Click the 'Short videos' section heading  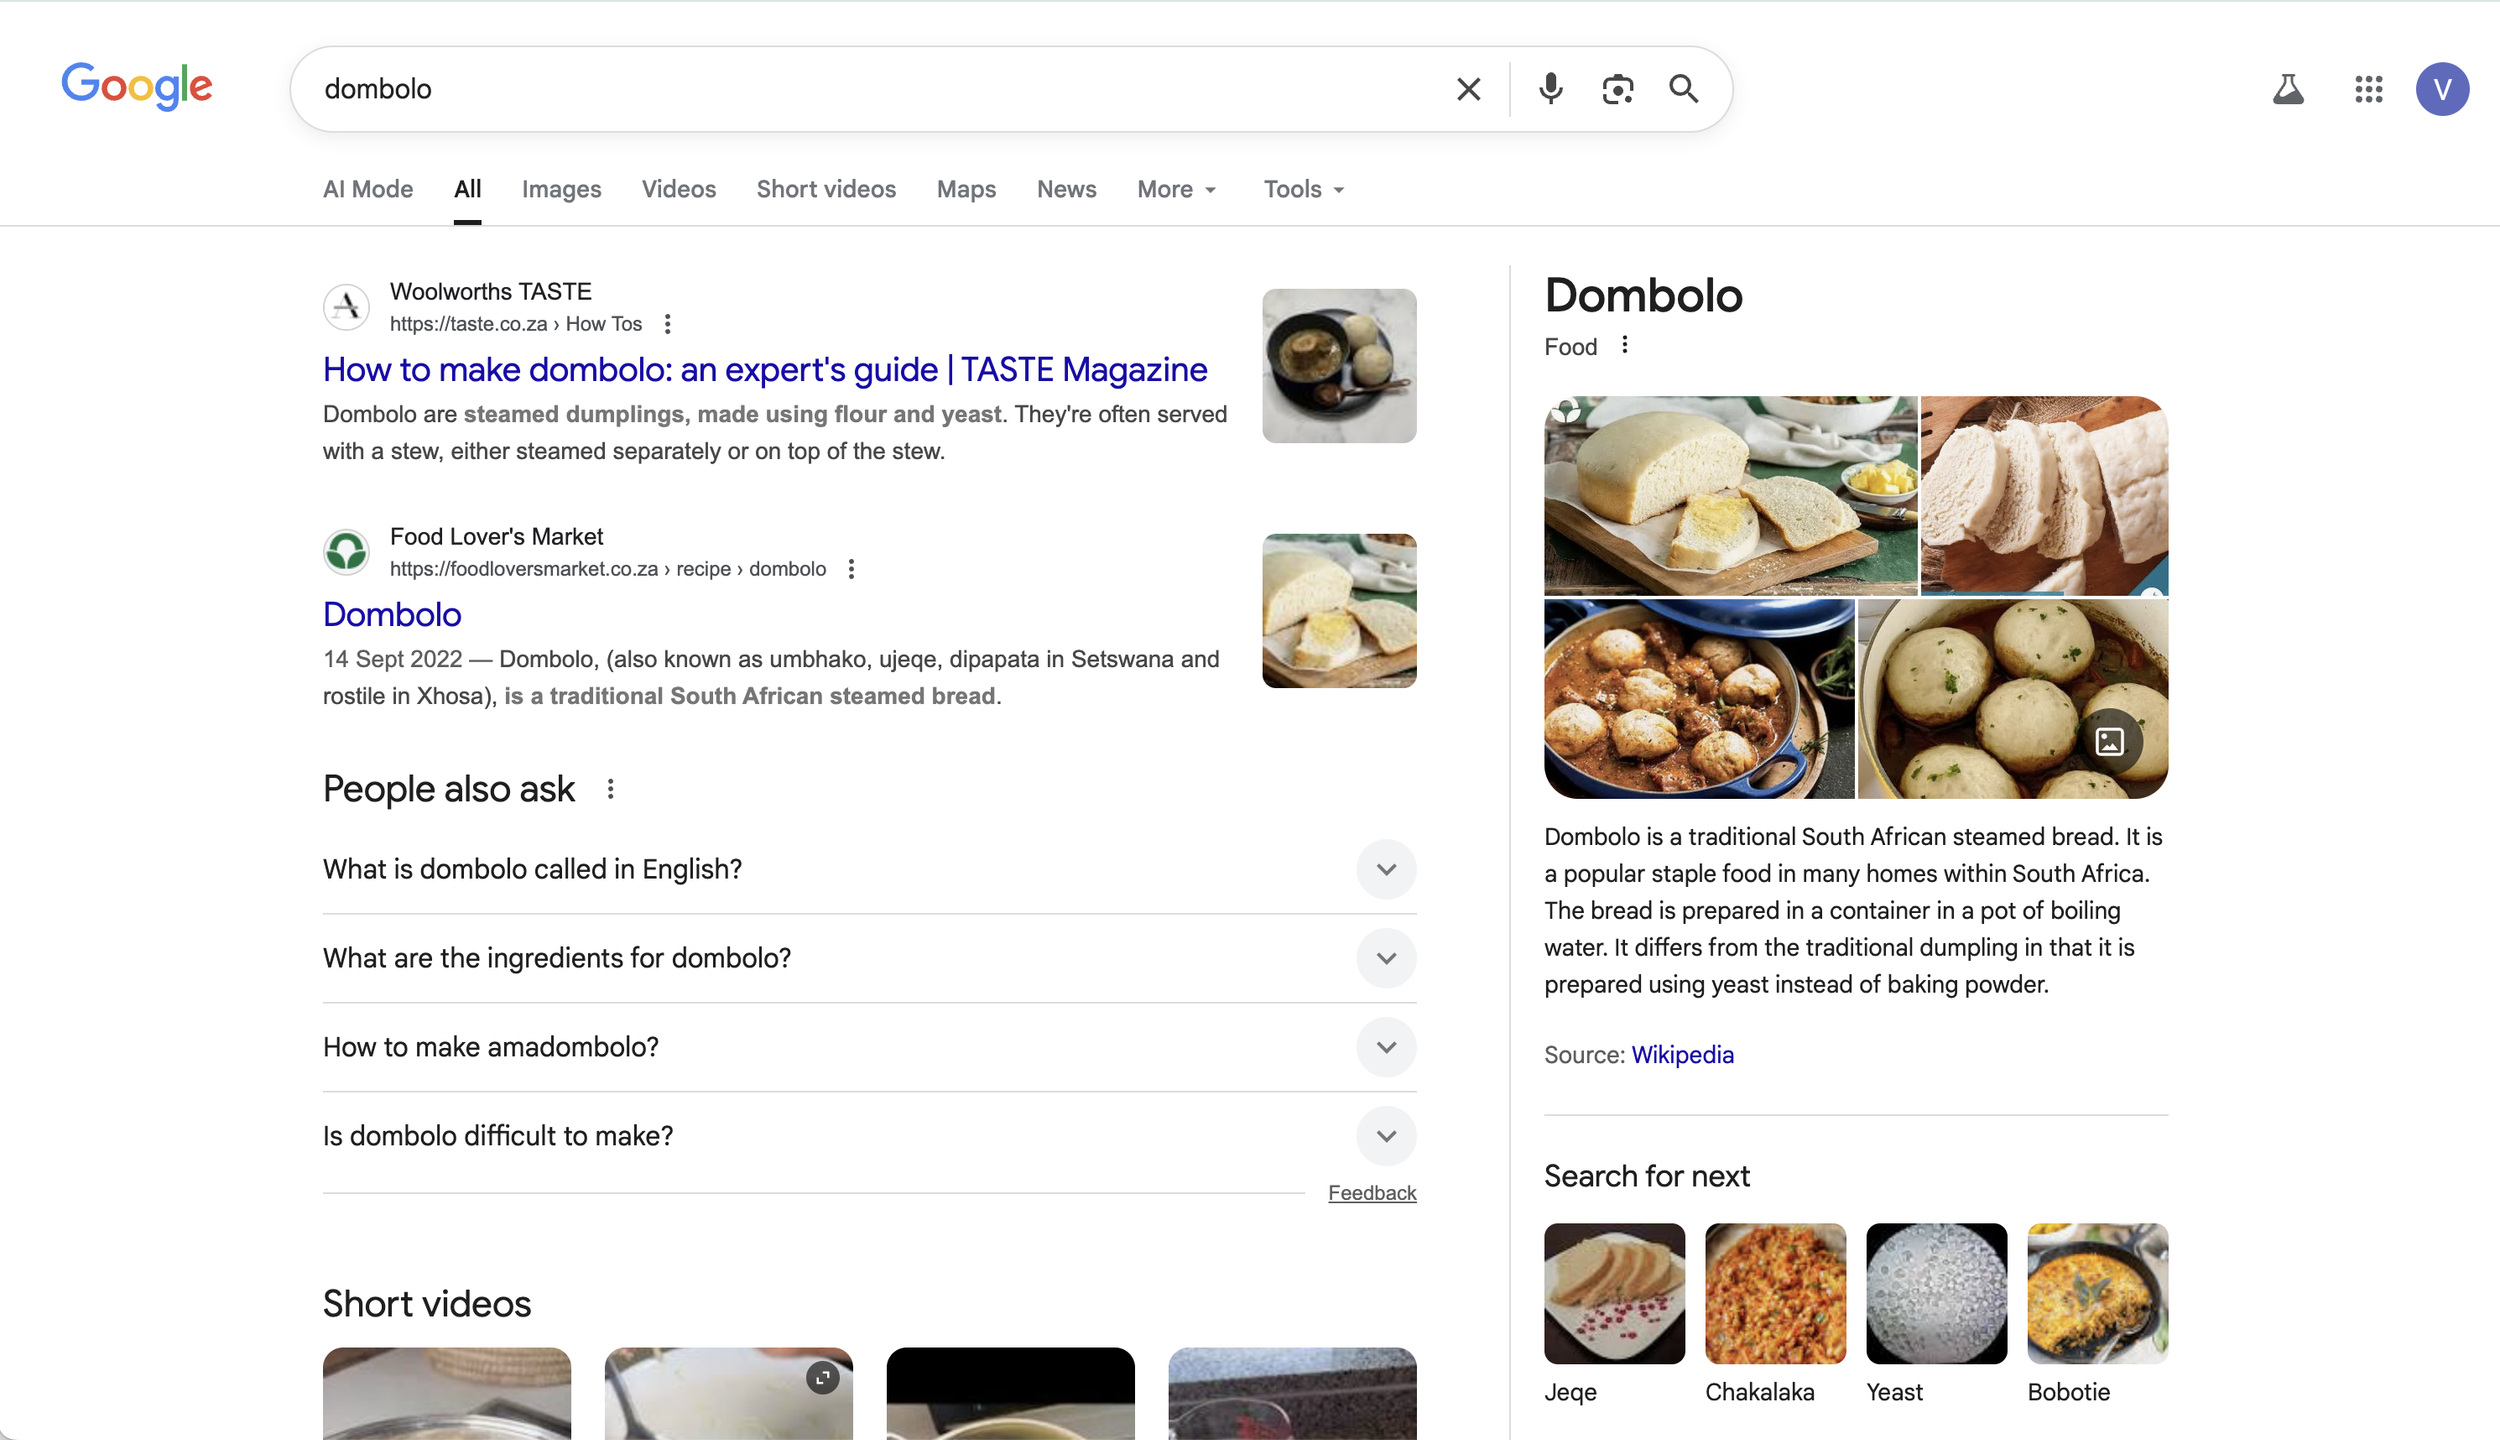pyautogui.click(x=427, y=1304)
